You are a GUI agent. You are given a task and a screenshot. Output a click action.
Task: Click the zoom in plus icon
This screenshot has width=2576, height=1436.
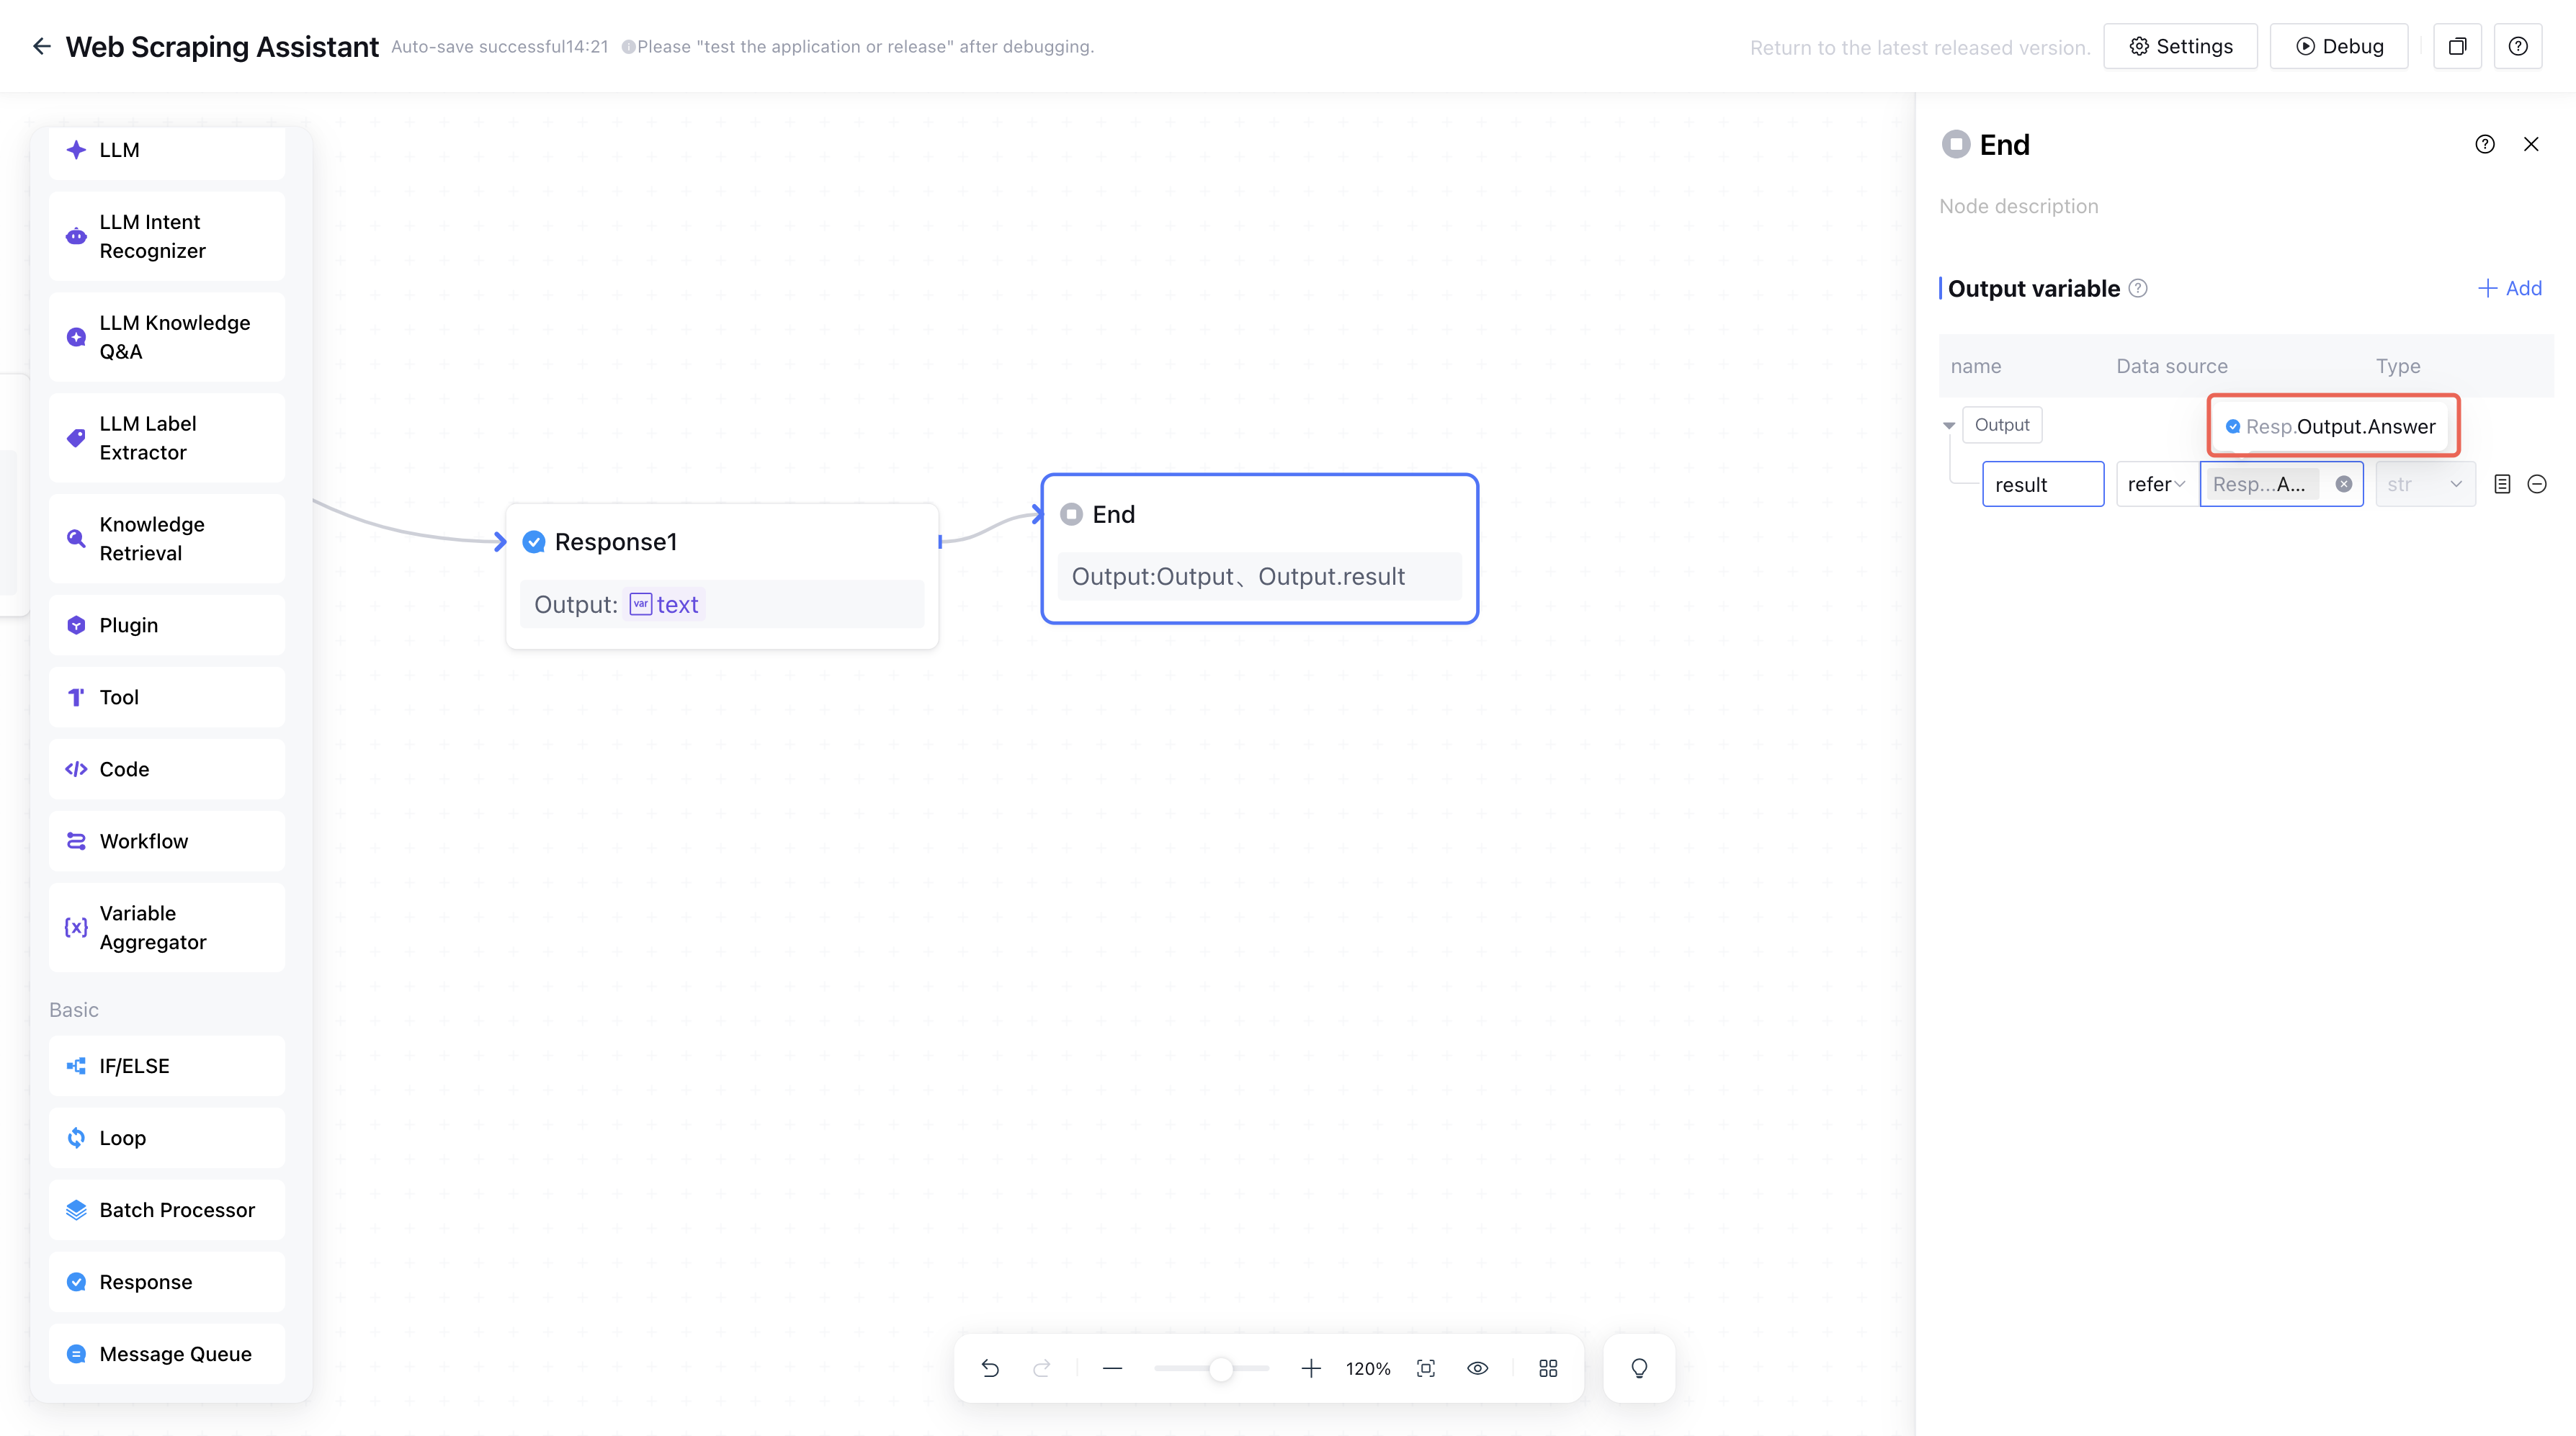[x=1311, y=1368]
